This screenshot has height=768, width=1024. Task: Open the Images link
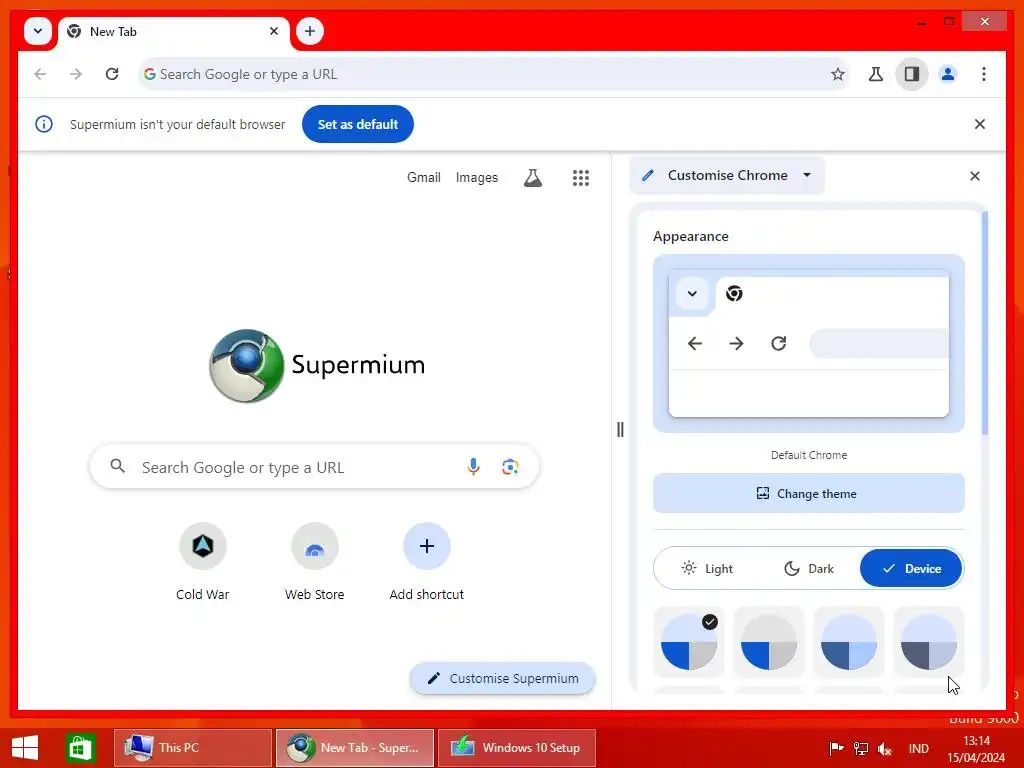point(477,178)
